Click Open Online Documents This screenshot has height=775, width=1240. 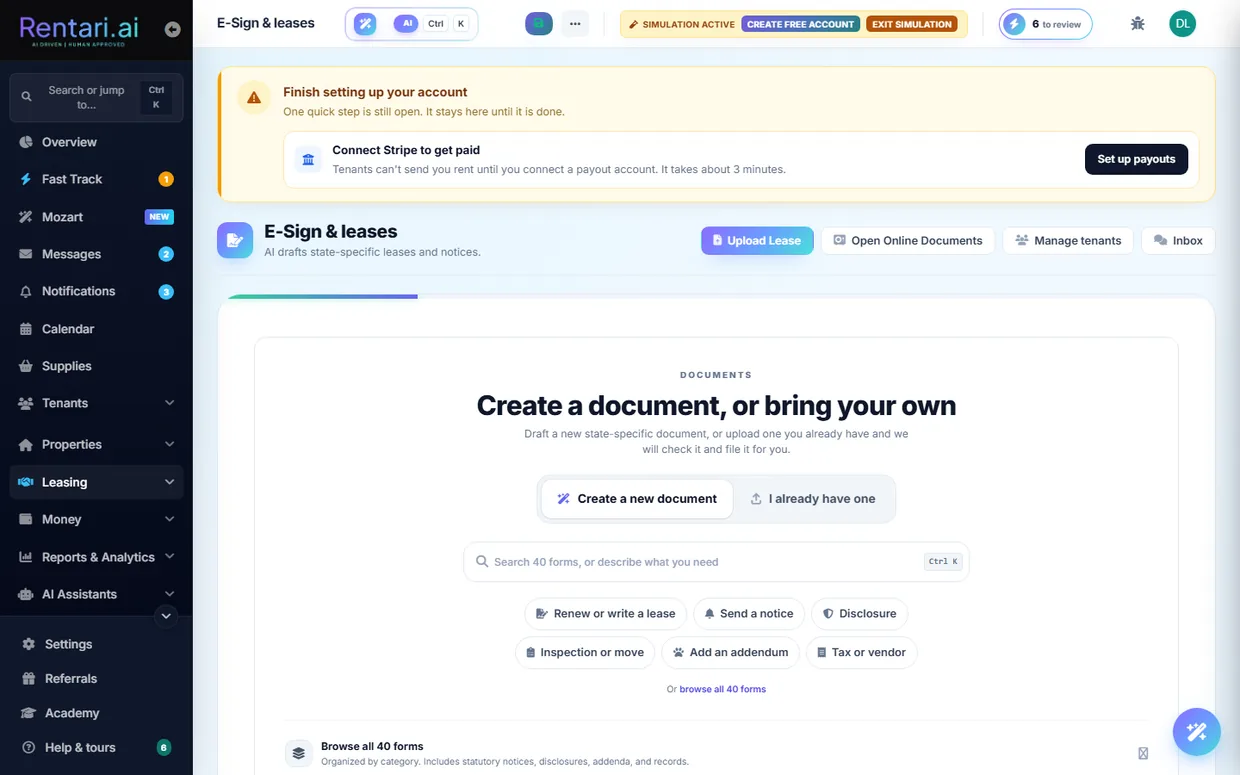908,240
